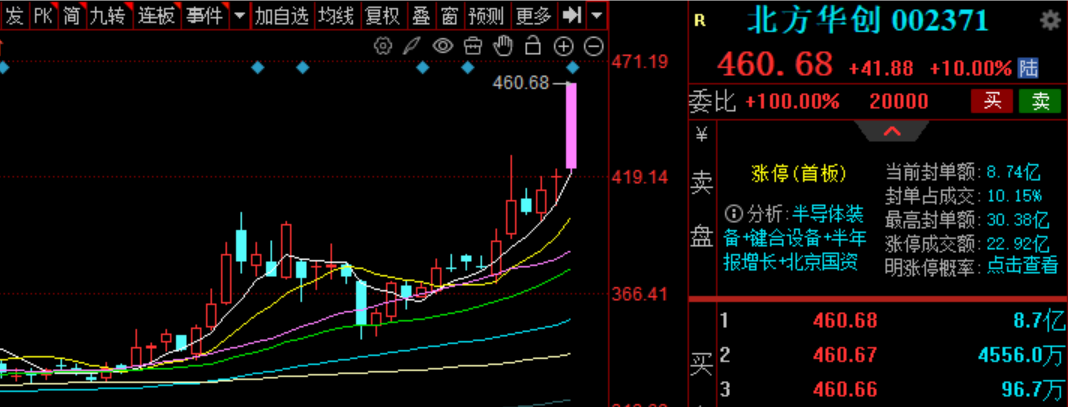Click the large 460.68 current price
Viewport: 1068px width, 407px height.
[775, 65]
